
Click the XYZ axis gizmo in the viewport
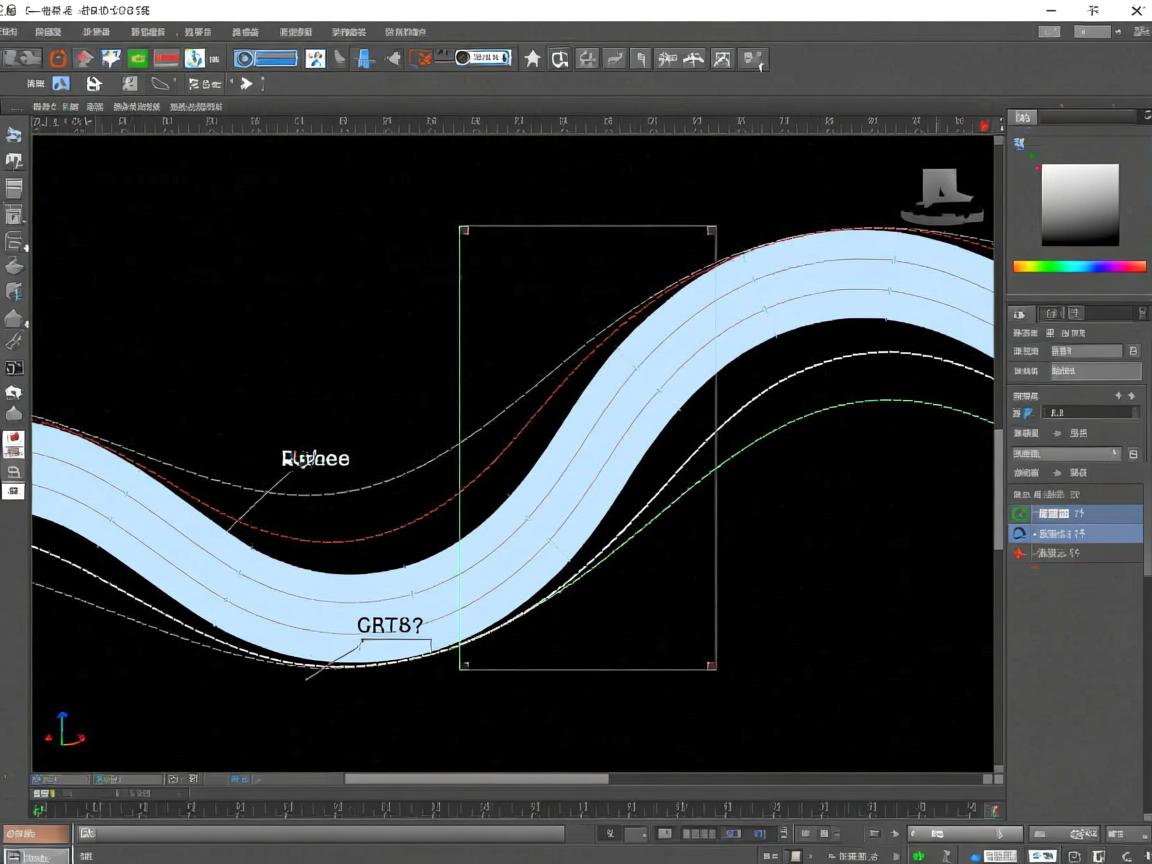[x=64, y=730]
